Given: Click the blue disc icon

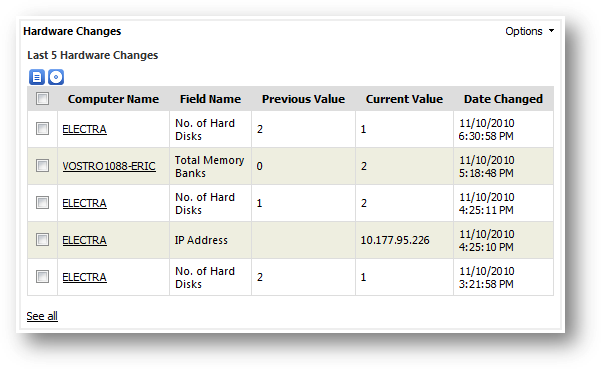Looking at the screenshot, I should [x=56, y=77].
